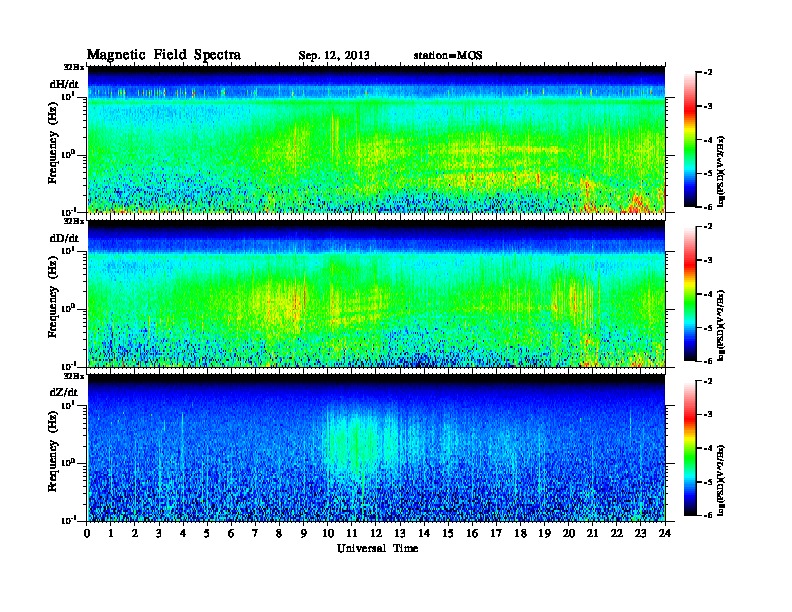Click the "Magnetic Field Spectra" title

[164, 55]
